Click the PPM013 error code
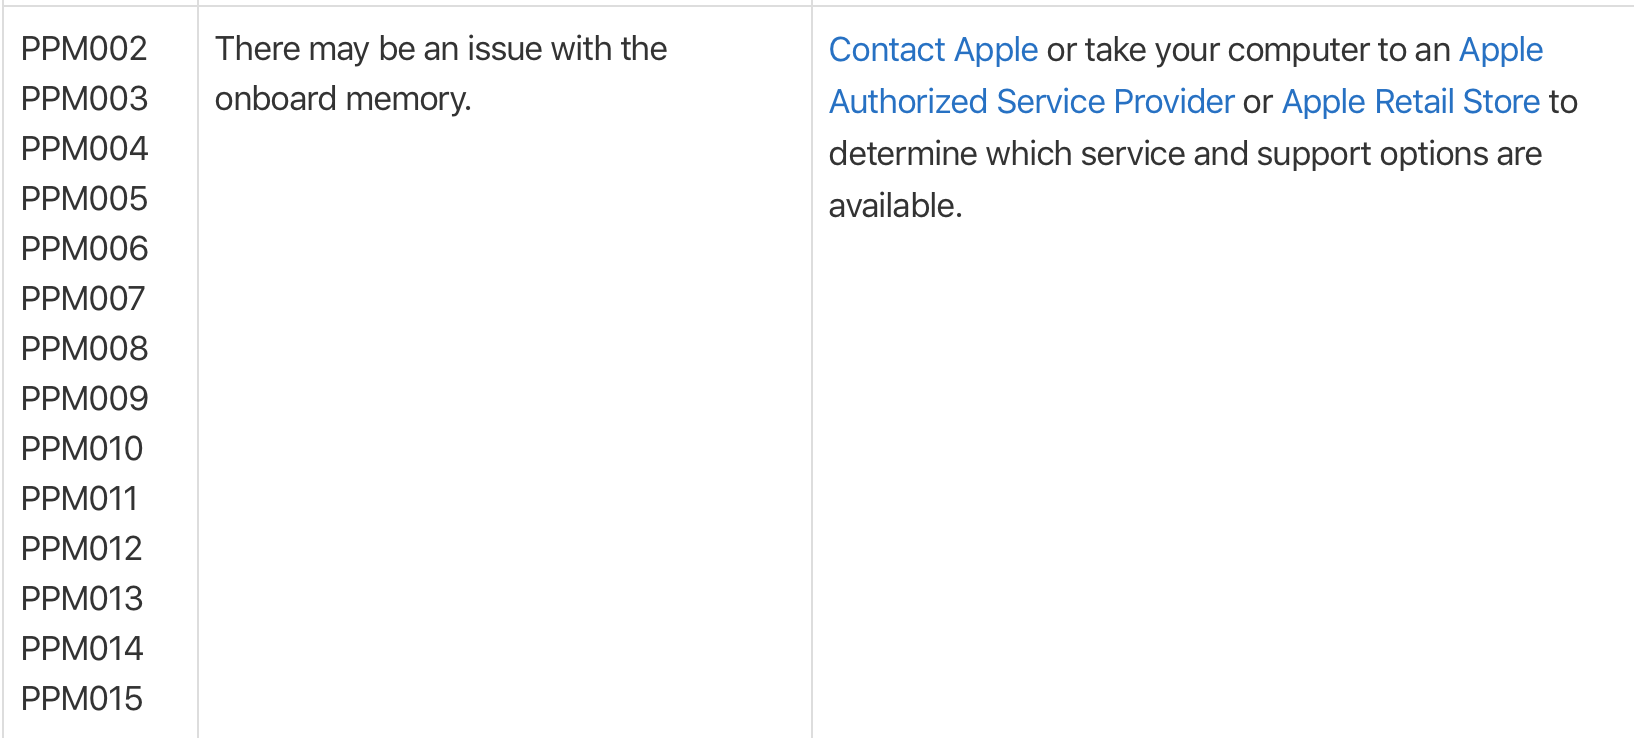Image resolution: width=1634 pixels, height=738 pixels. (x=82, y=599)
